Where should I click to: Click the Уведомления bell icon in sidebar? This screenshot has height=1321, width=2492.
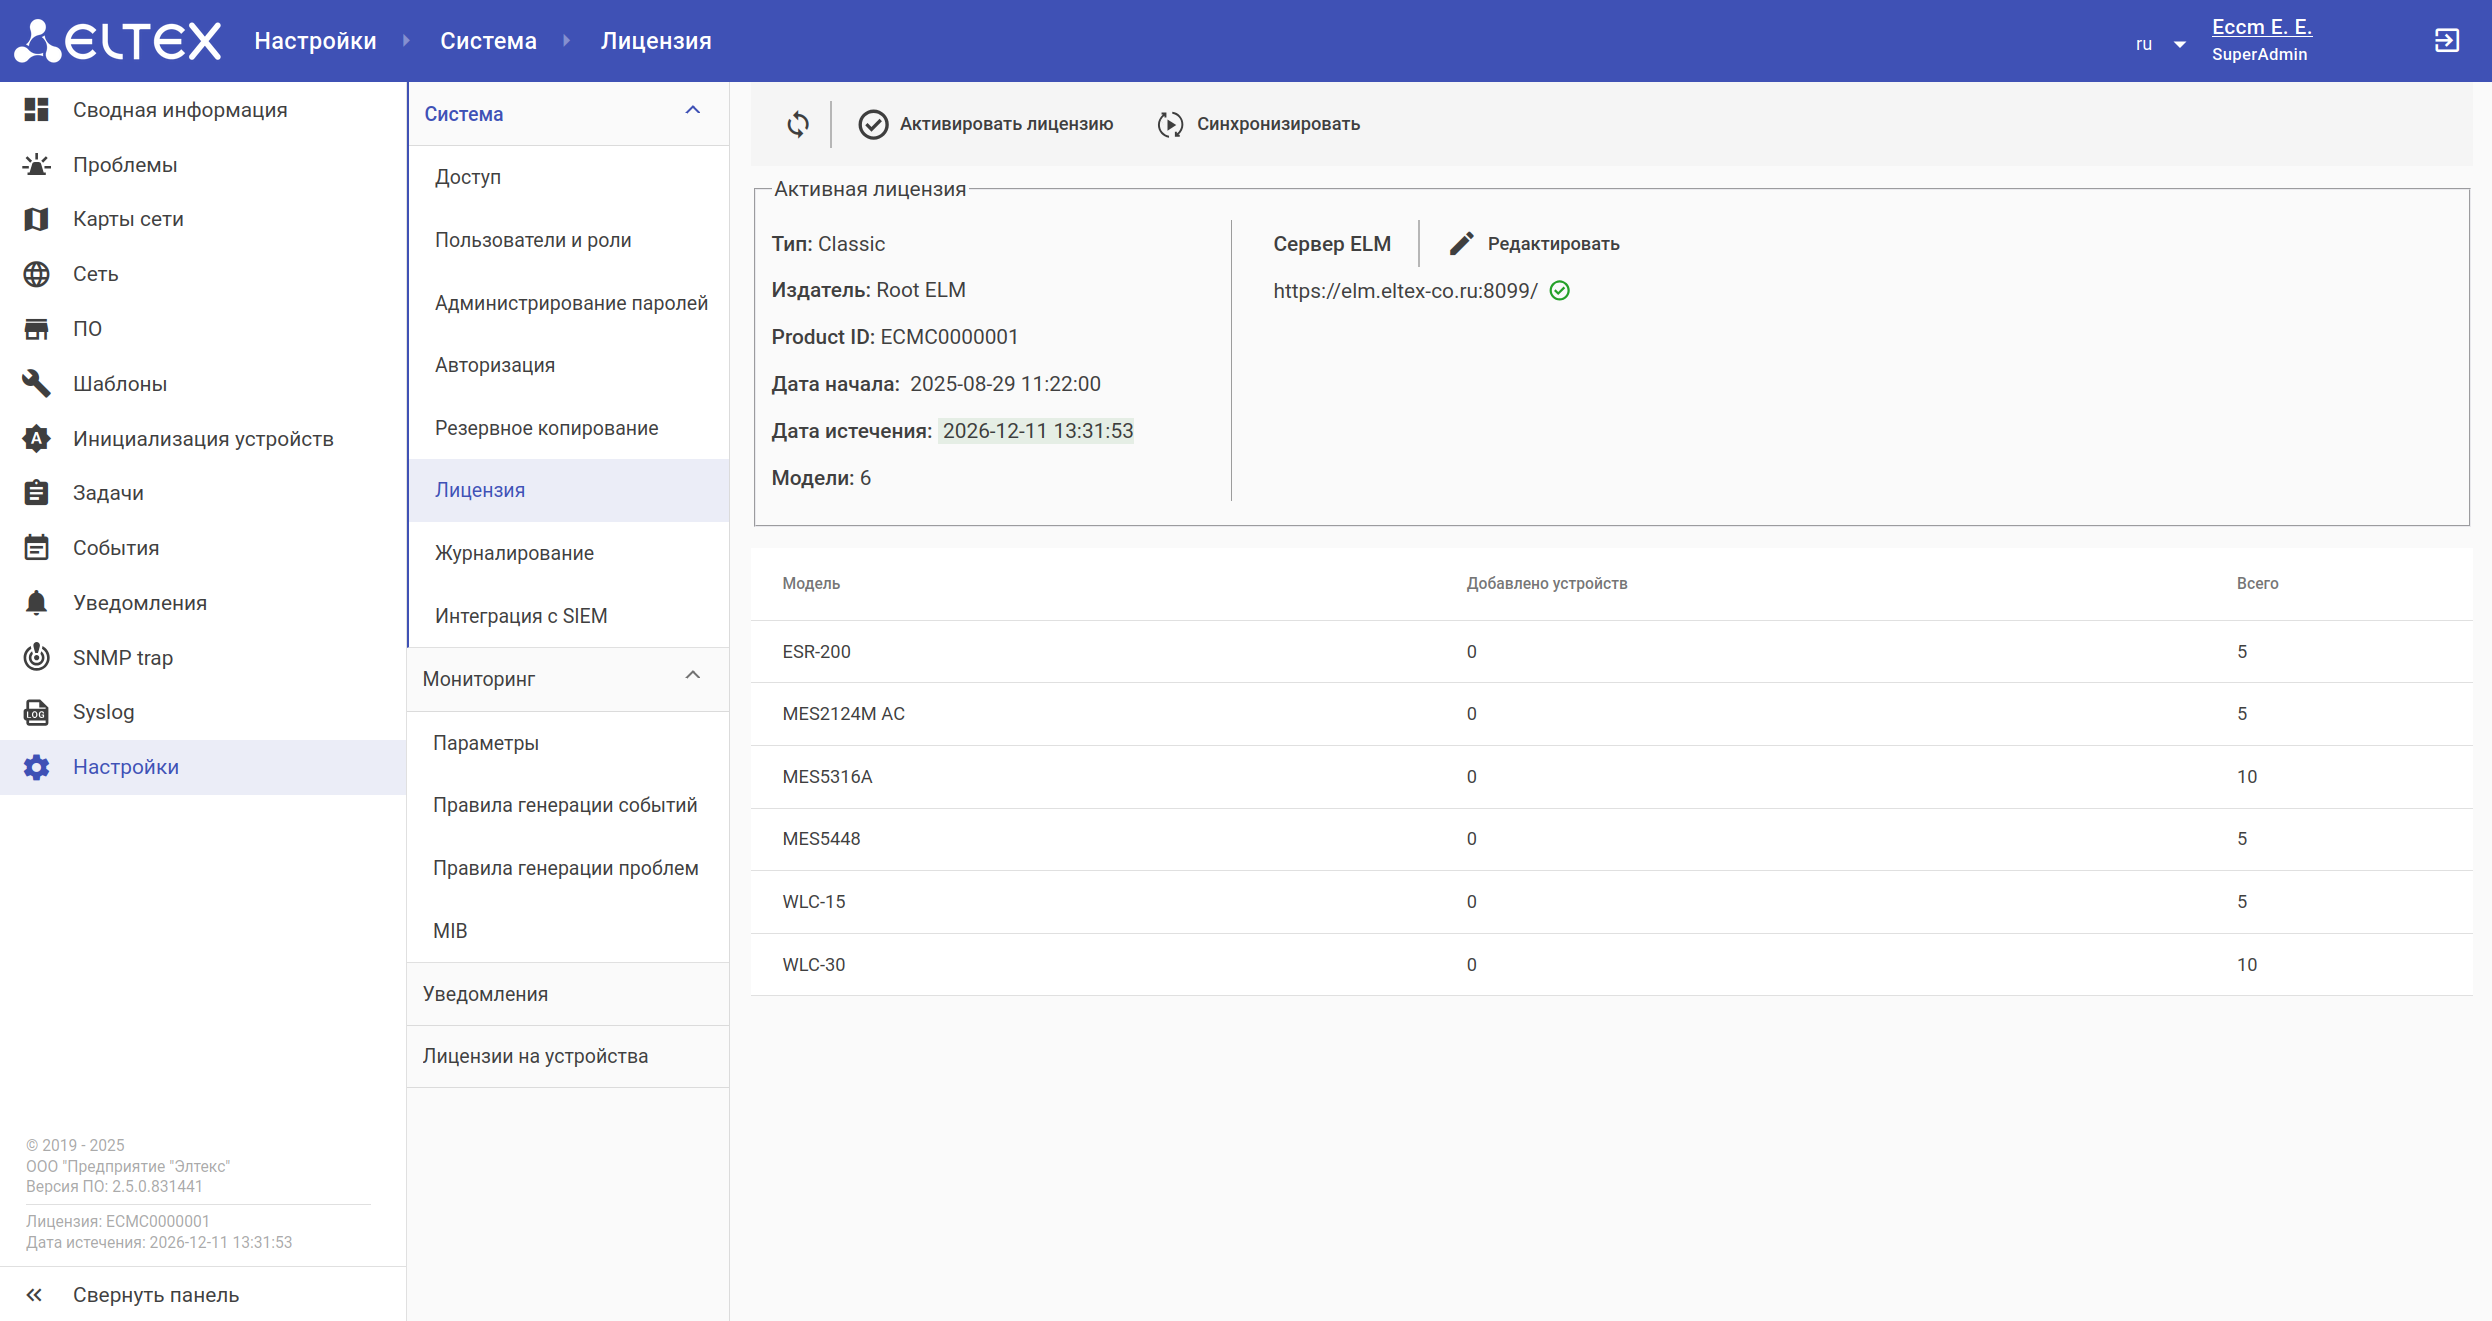tap(37, 602)
